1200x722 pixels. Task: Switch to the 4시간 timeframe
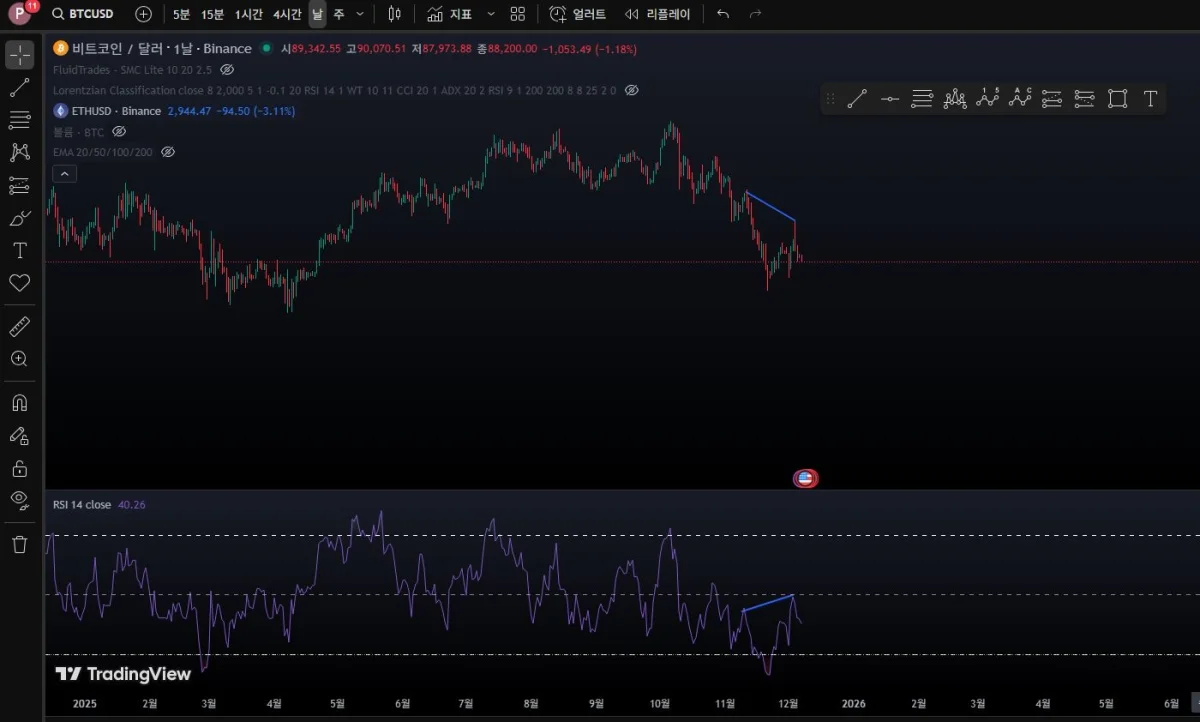click(287, 14)
